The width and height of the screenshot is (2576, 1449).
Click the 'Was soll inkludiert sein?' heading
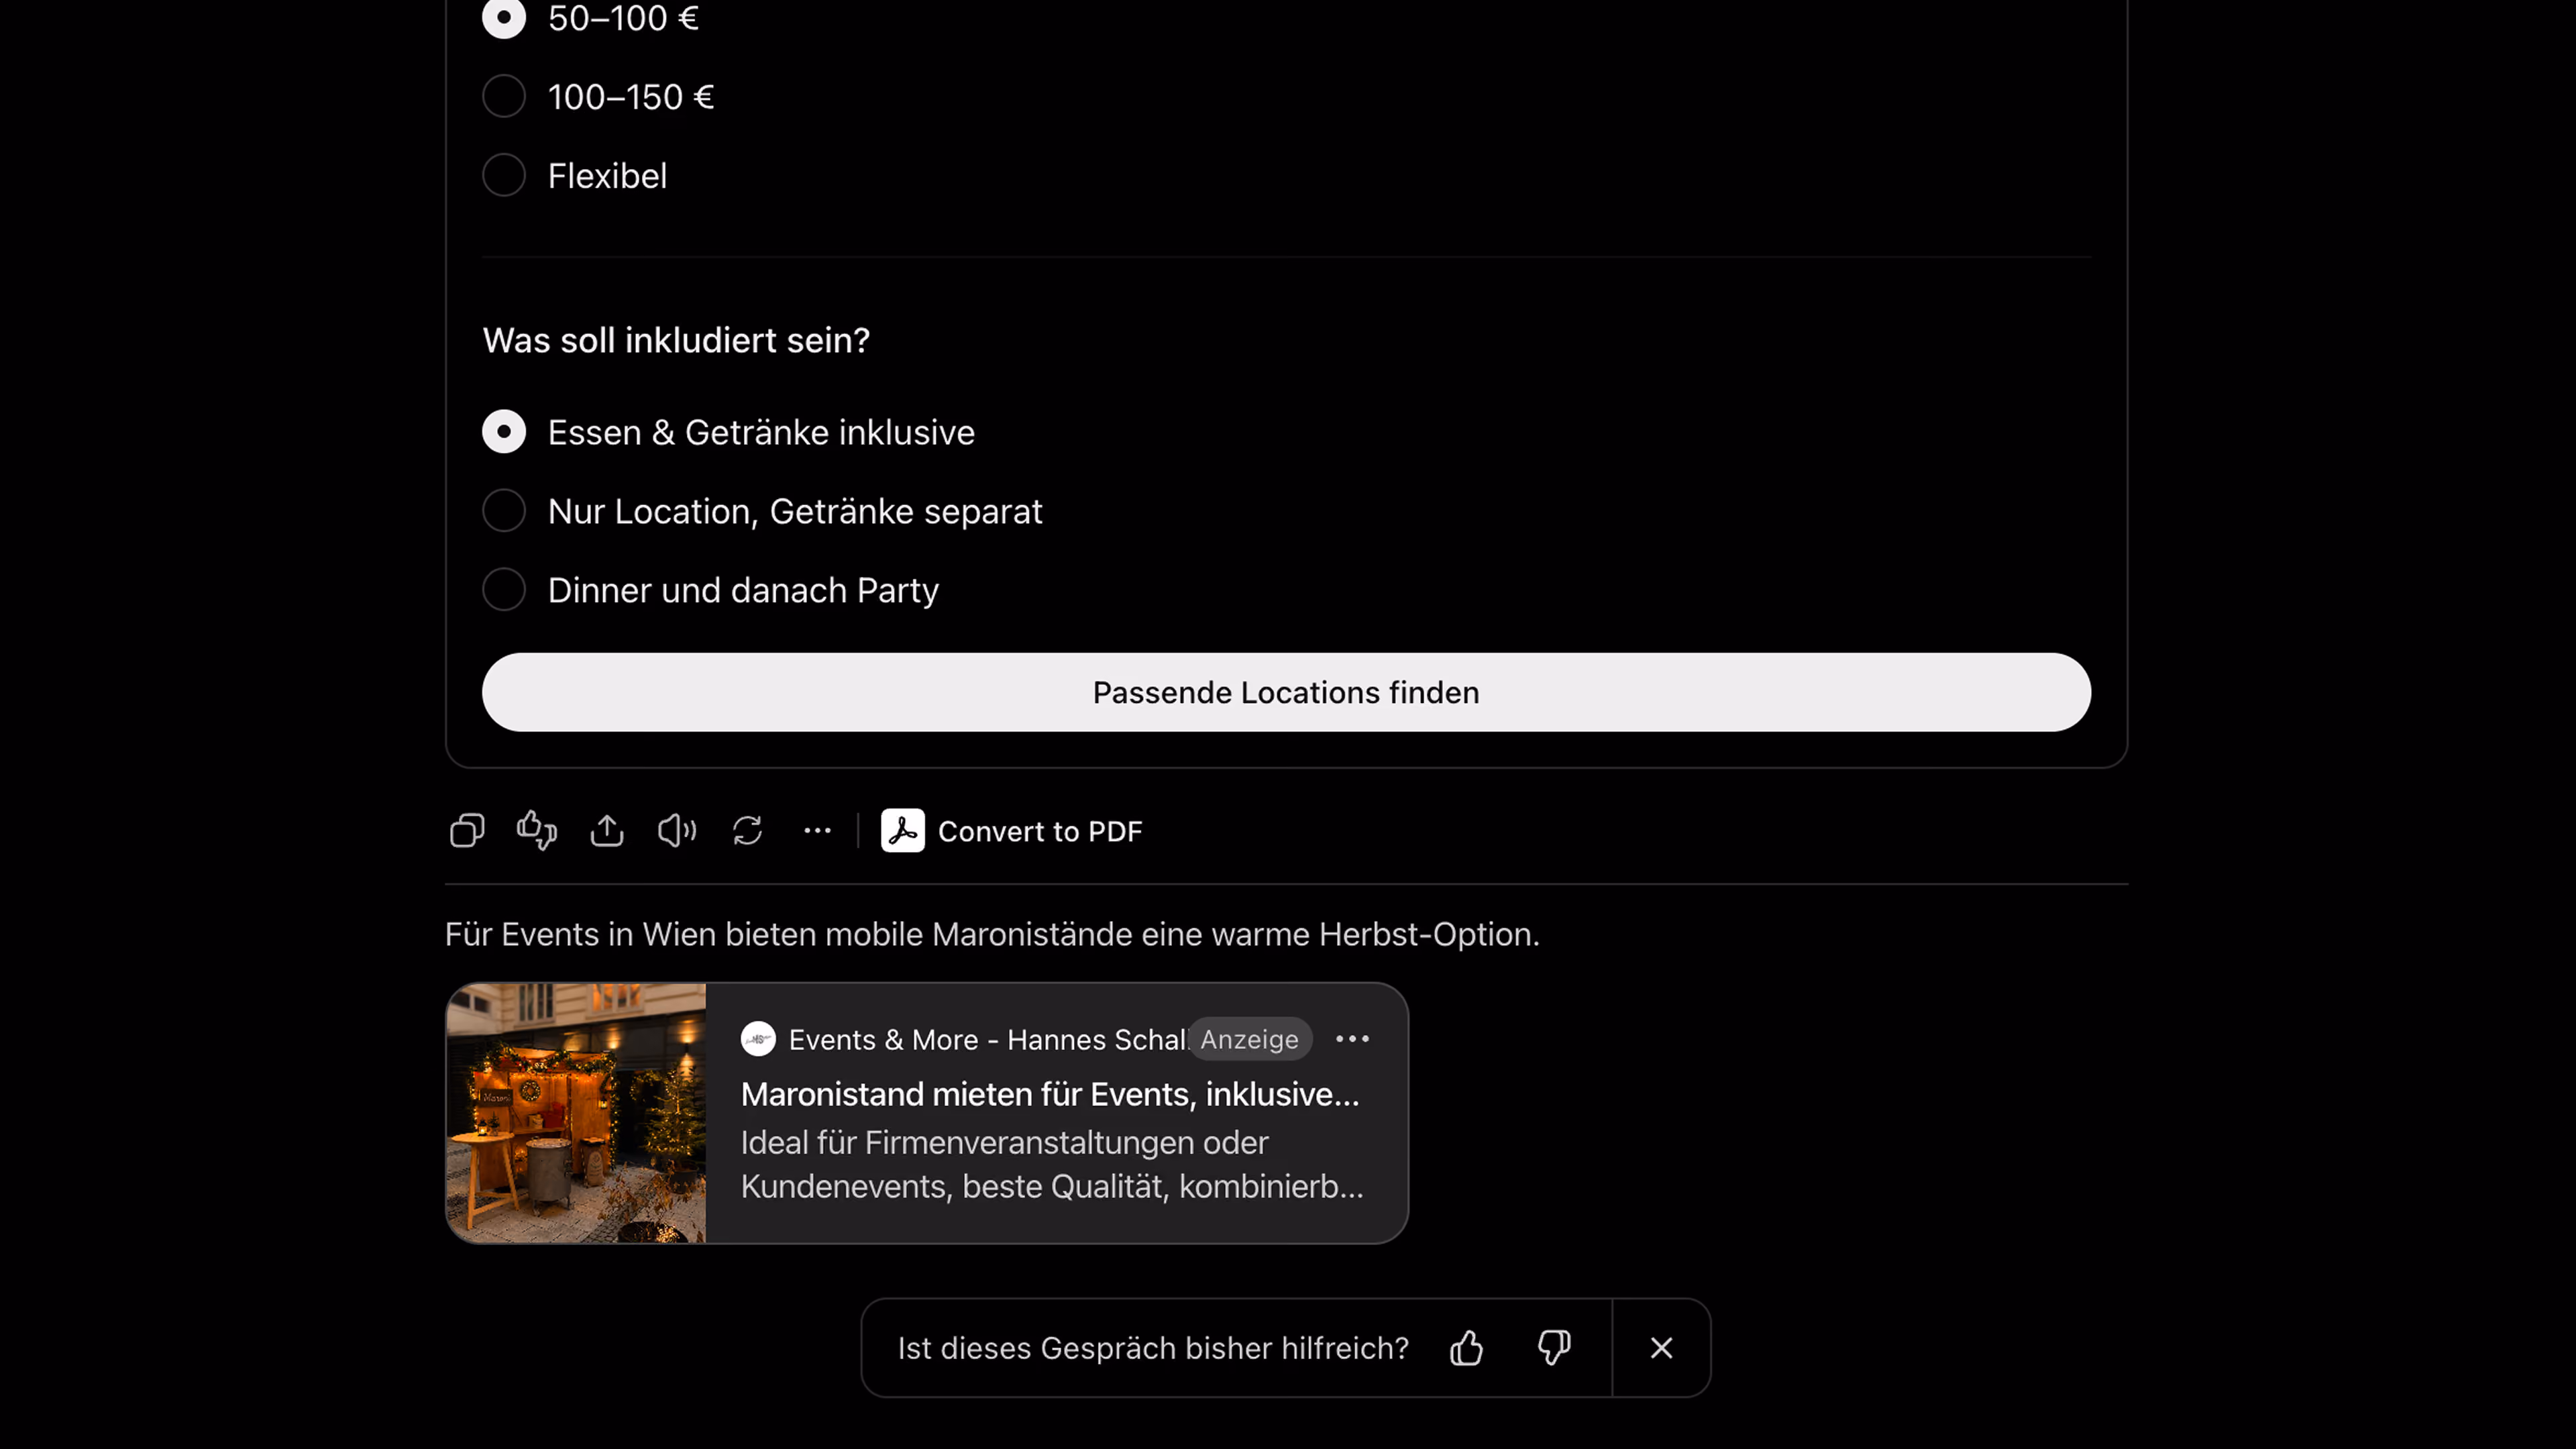[676, 341]
